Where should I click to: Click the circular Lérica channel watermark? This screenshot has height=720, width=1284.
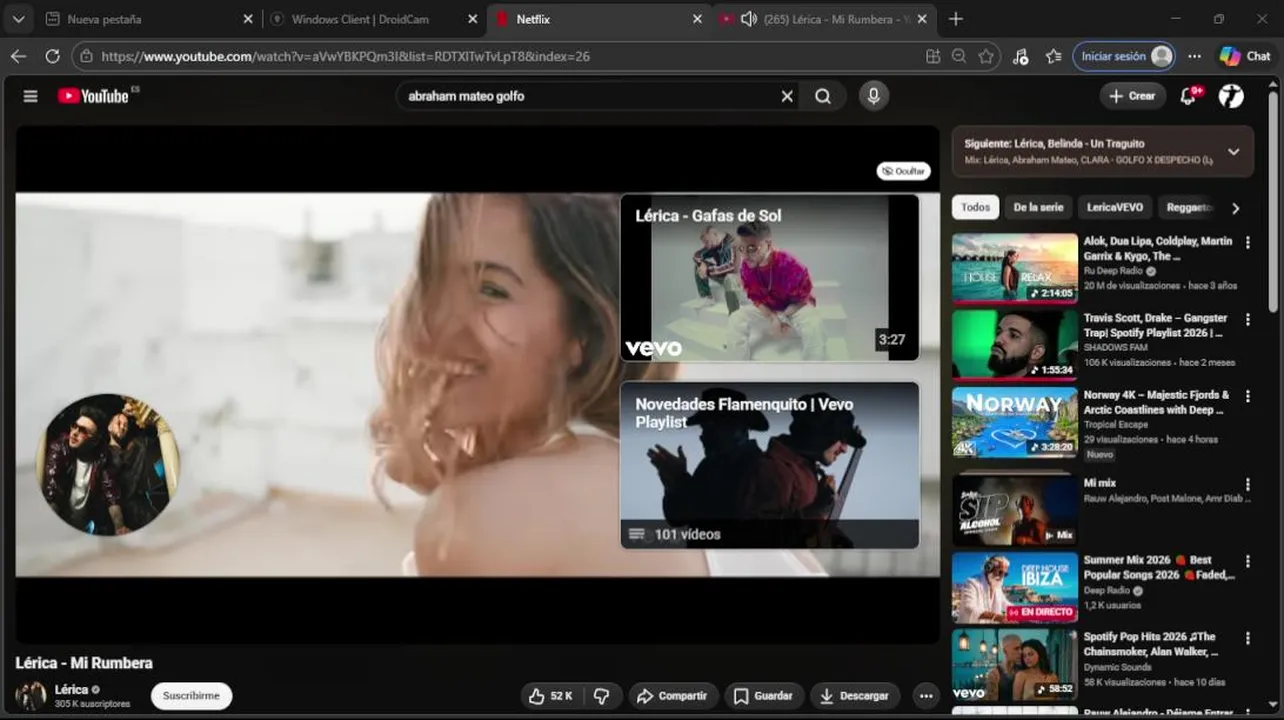pyautogui.click(x=108, y=464)
